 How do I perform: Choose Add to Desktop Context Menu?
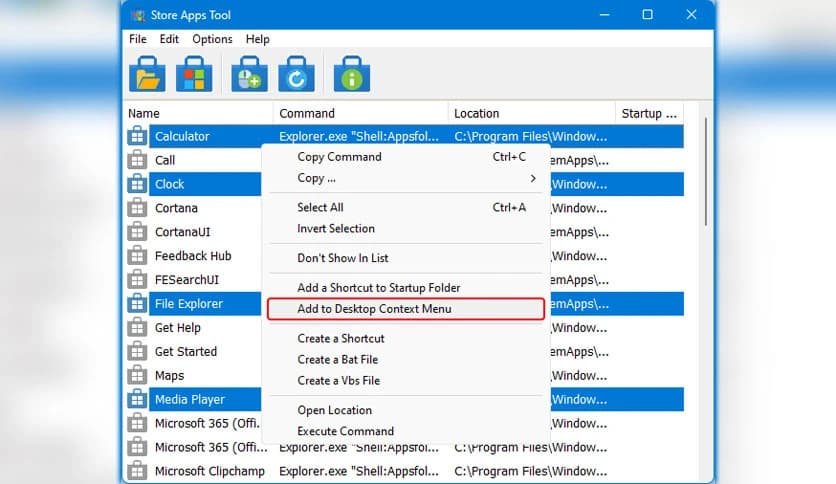point(406,309)
